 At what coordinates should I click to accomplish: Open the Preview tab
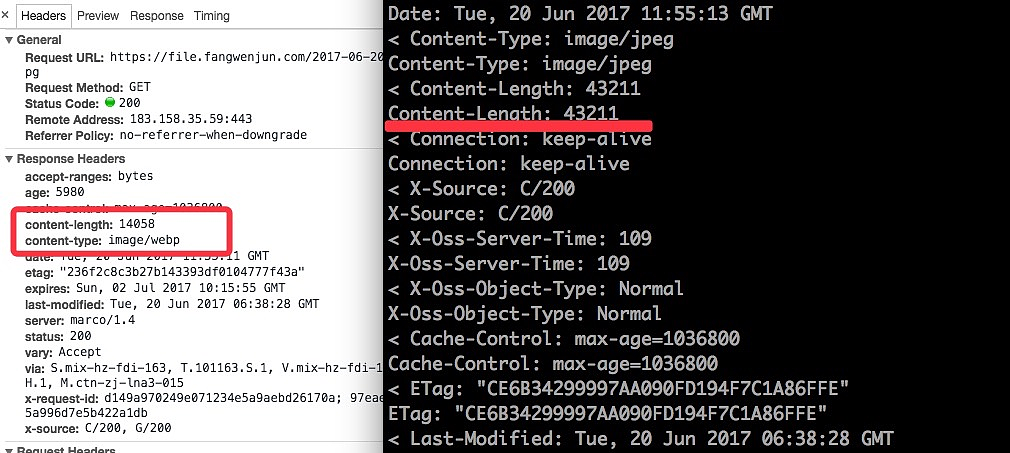[98, 16]
